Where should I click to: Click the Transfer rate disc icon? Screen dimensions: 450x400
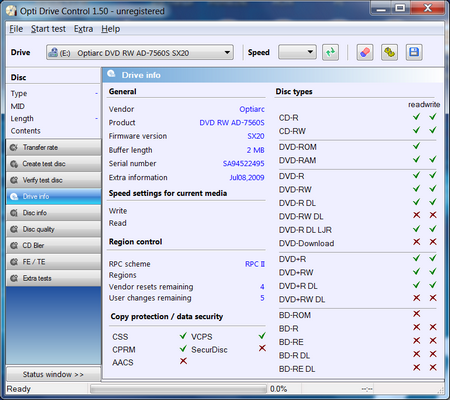pyautogui.click(x=14, y=147)
